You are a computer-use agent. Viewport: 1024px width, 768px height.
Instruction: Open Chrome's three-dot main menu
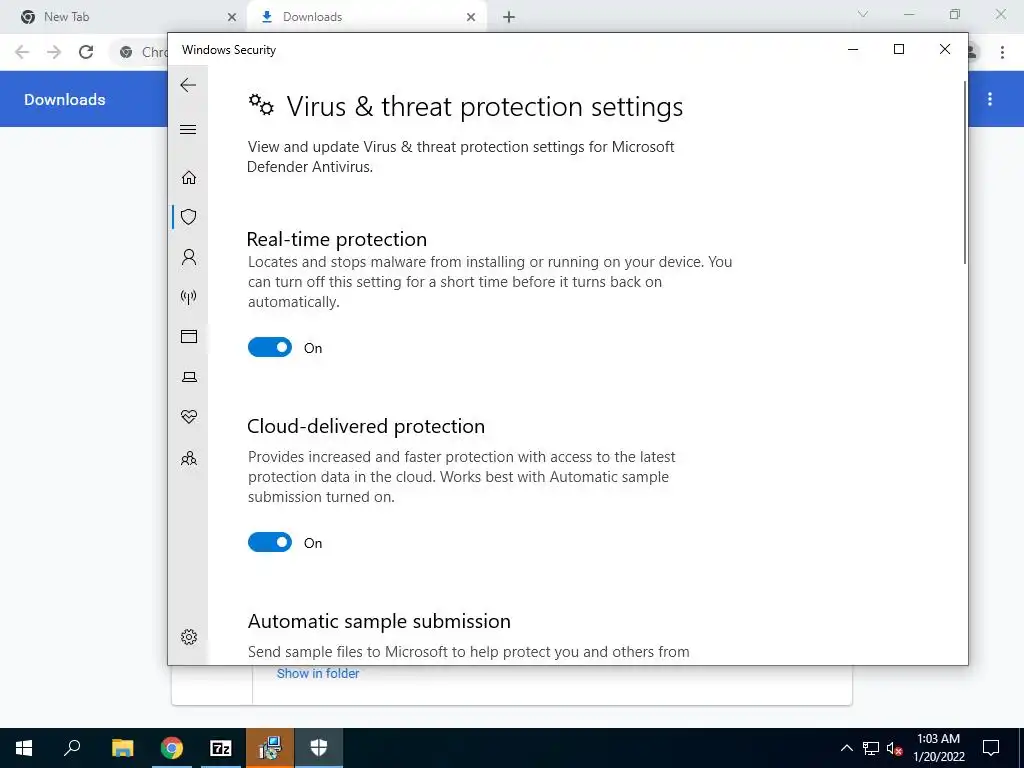tap(1002, 52)
